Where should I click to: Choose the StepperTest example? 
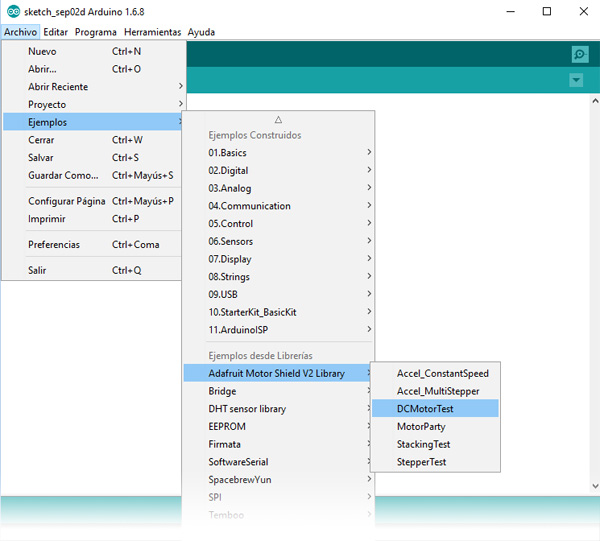pos(421,462)
